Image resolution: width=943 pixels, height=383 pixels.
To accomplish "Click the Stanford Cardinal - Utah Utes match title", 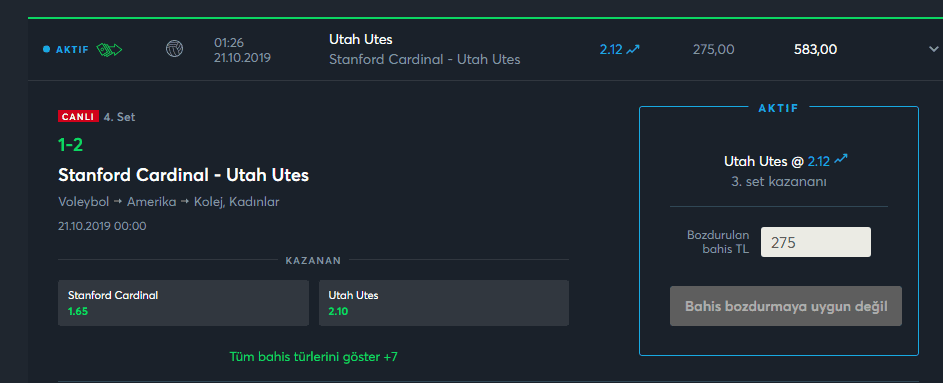I will pos(183,176).
